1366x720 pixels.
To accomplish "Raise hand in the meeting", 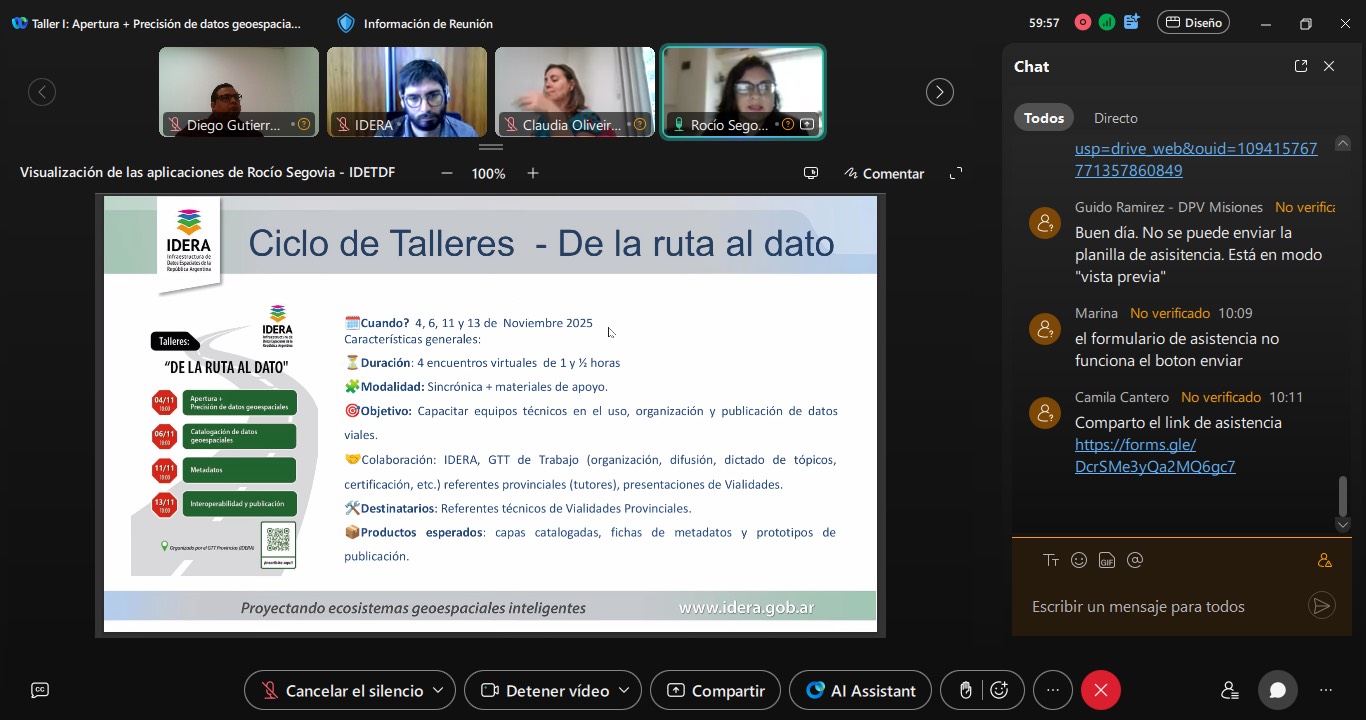I will point(965,690).
